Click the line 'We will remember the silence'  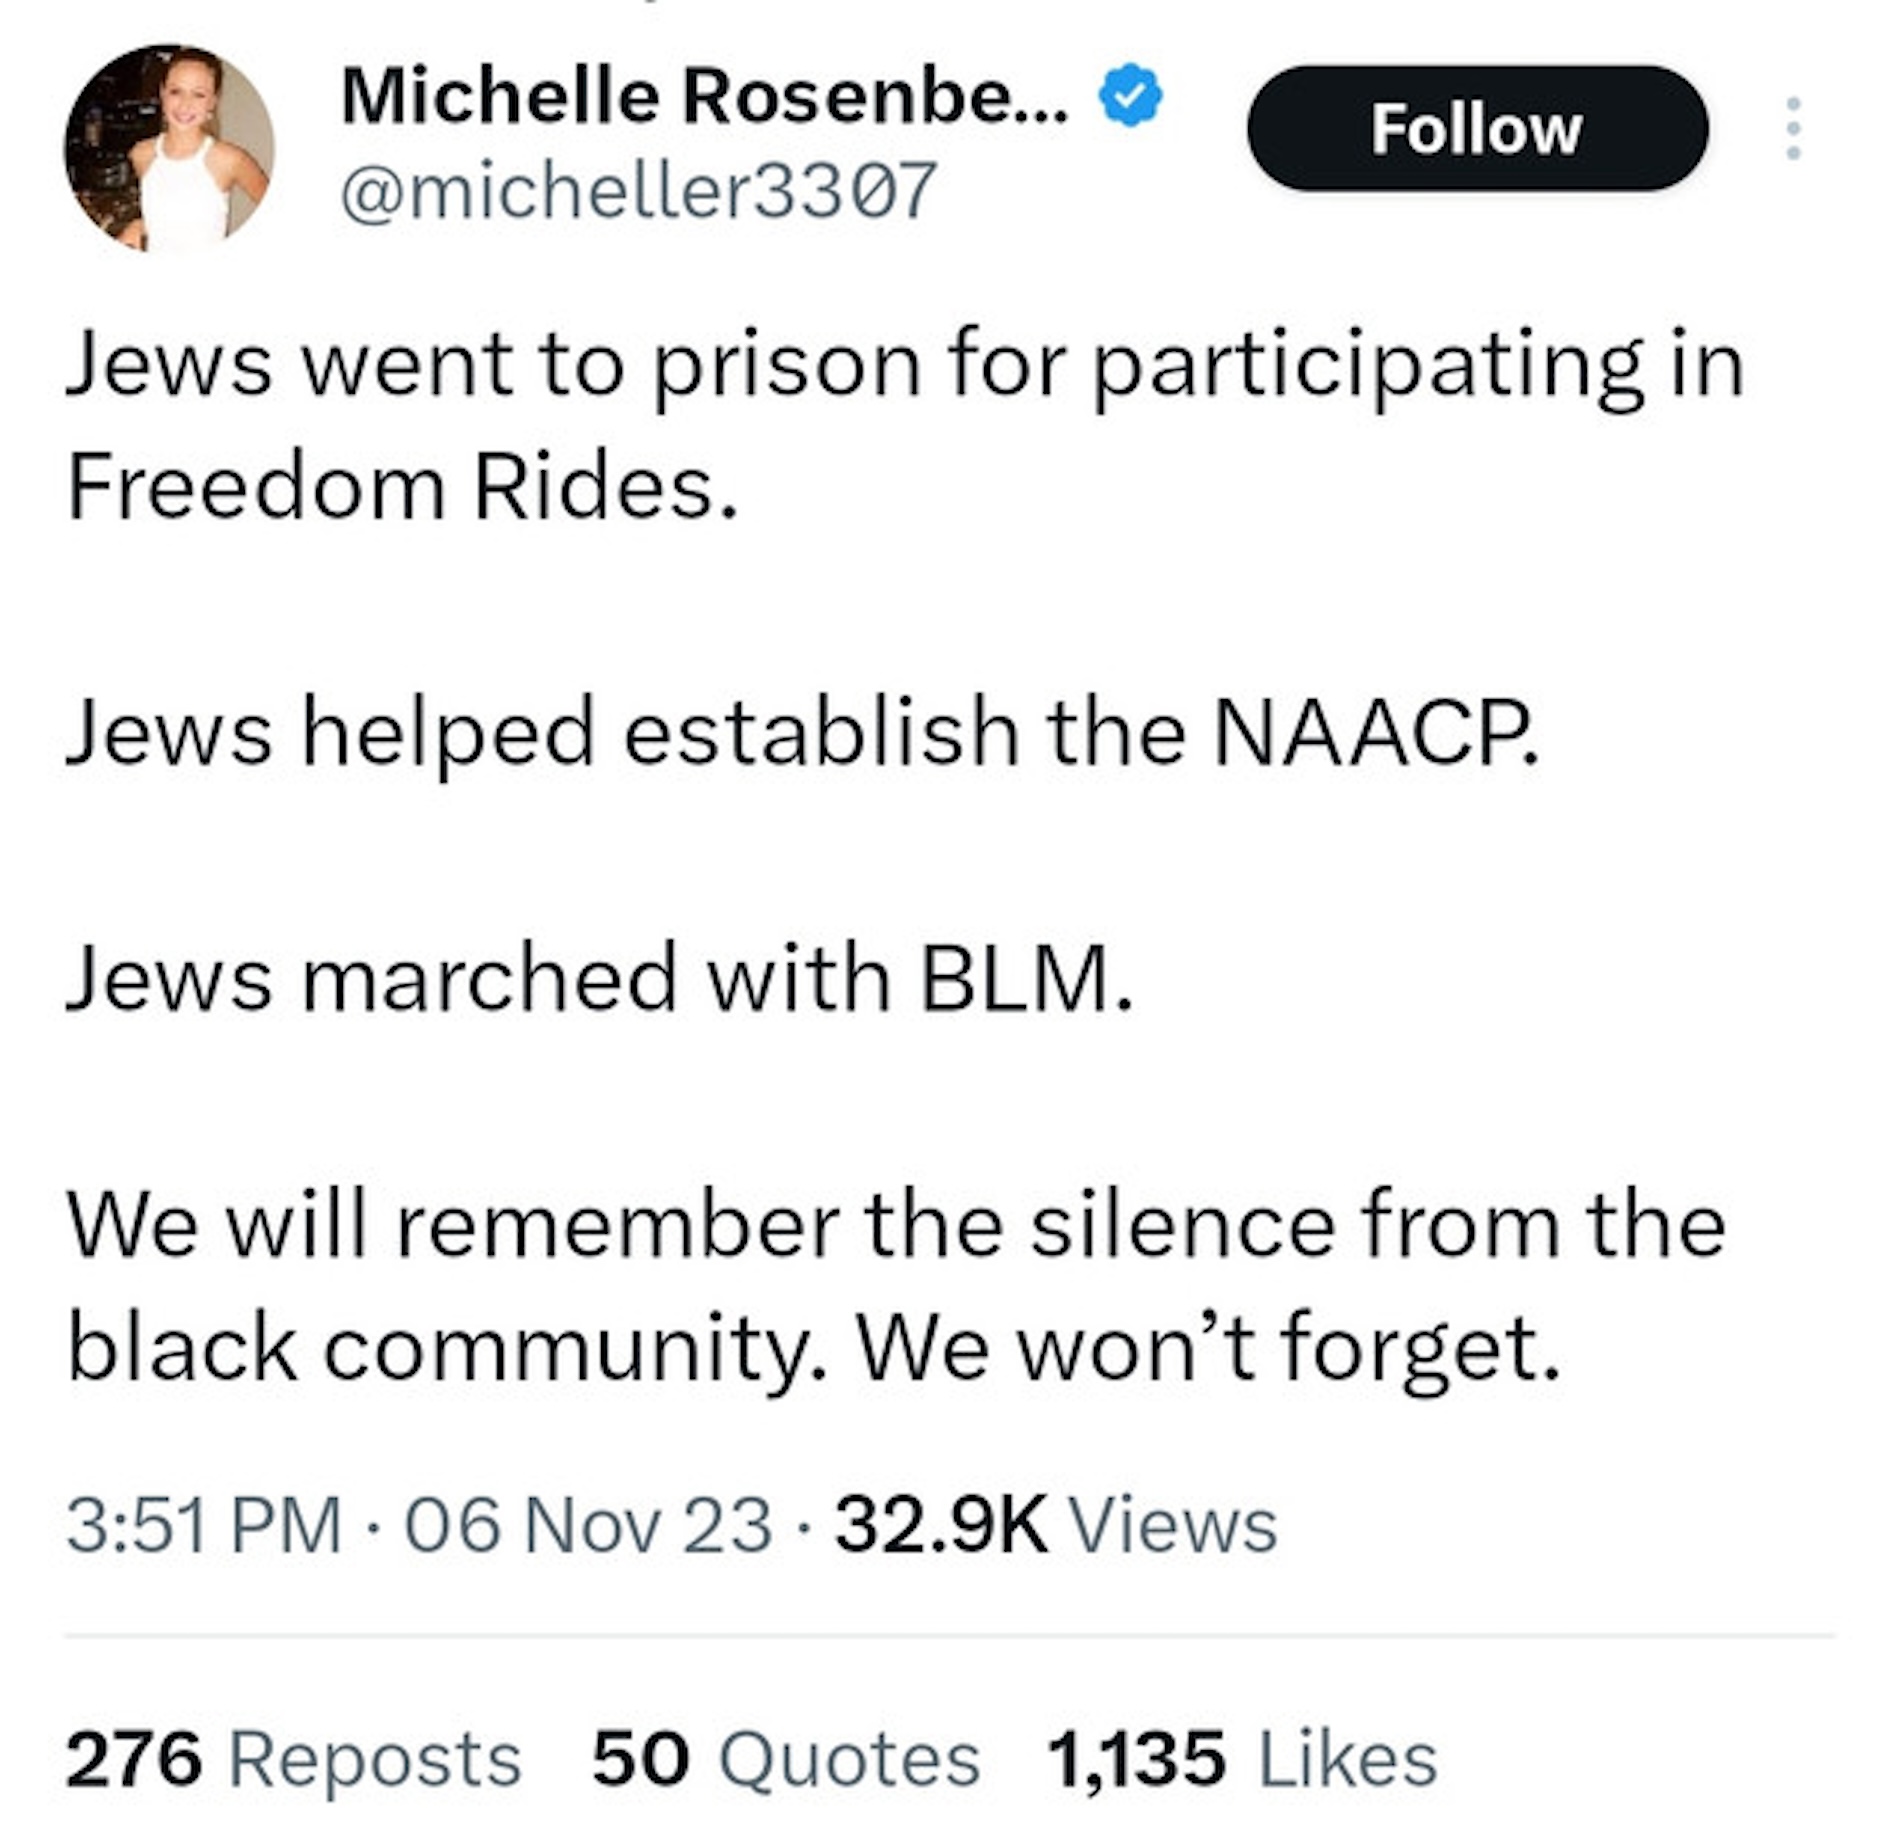tap(895, 1225)
